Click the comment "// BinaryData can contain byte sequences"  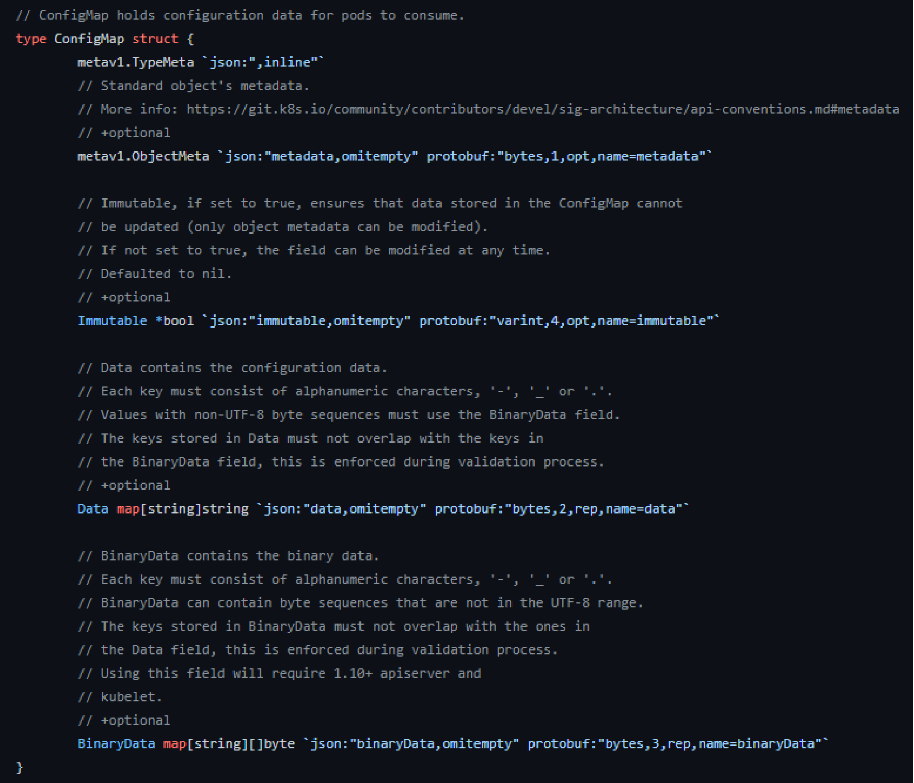[x=360, y=603]
